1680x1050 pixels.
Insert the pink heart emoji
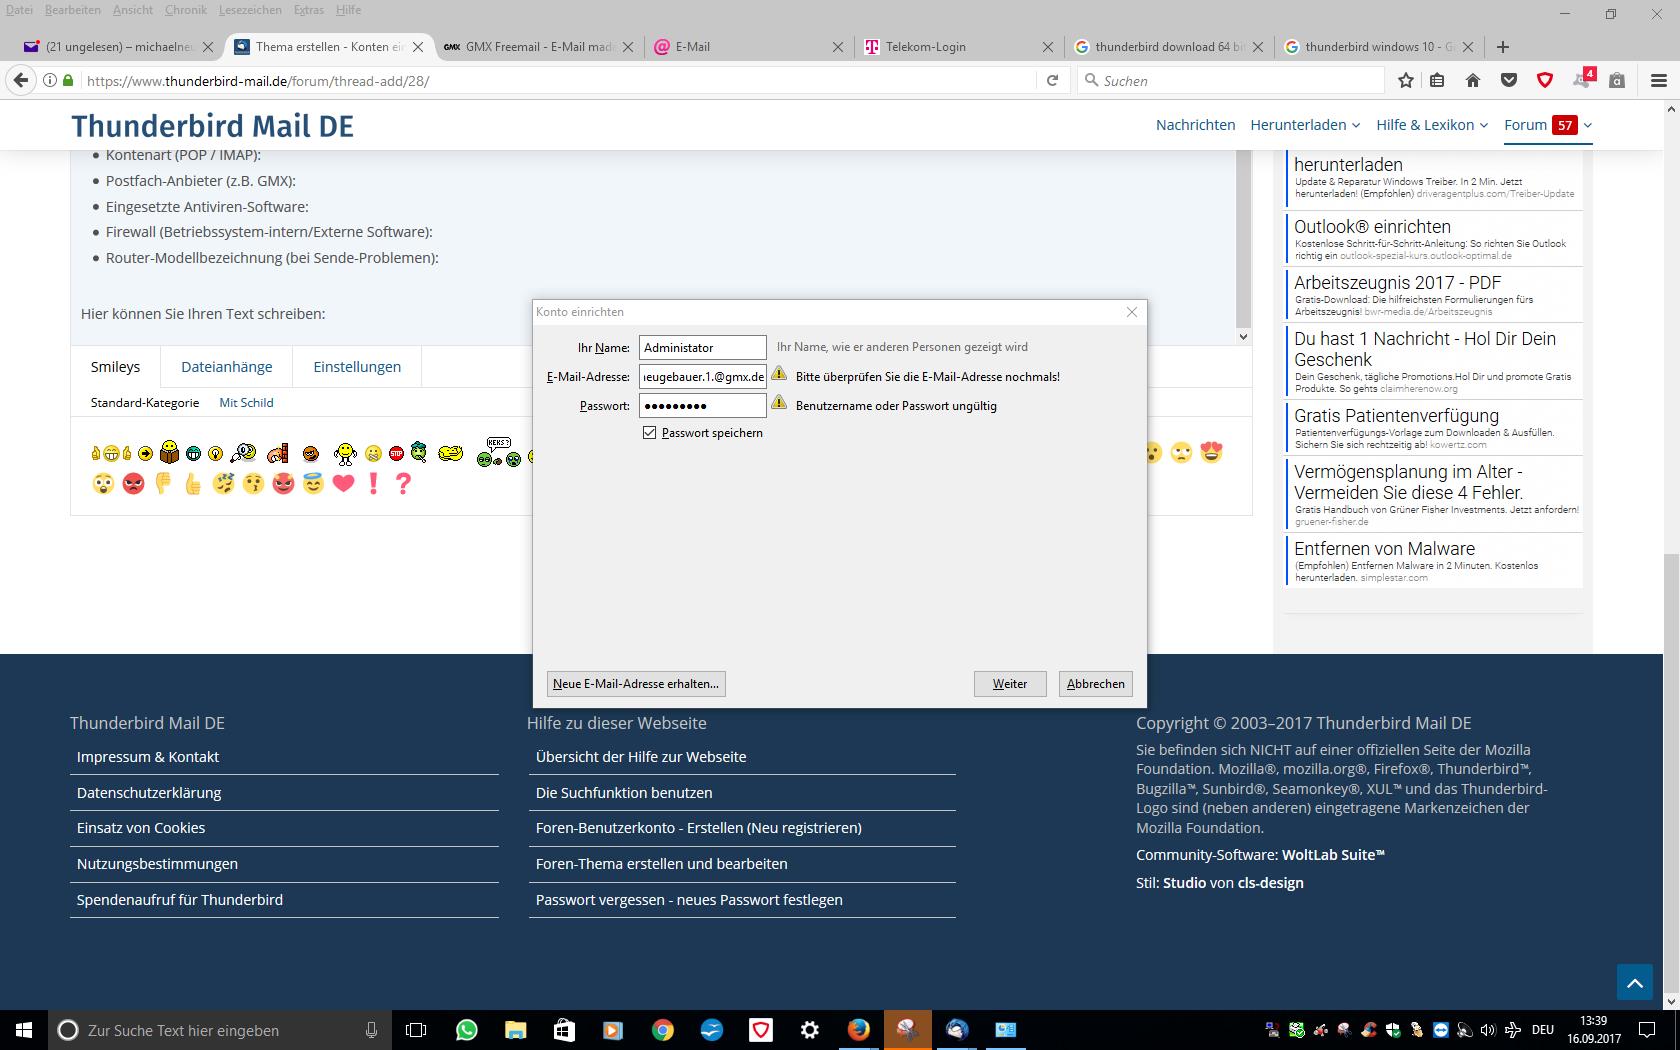click(x=344, y=484)
